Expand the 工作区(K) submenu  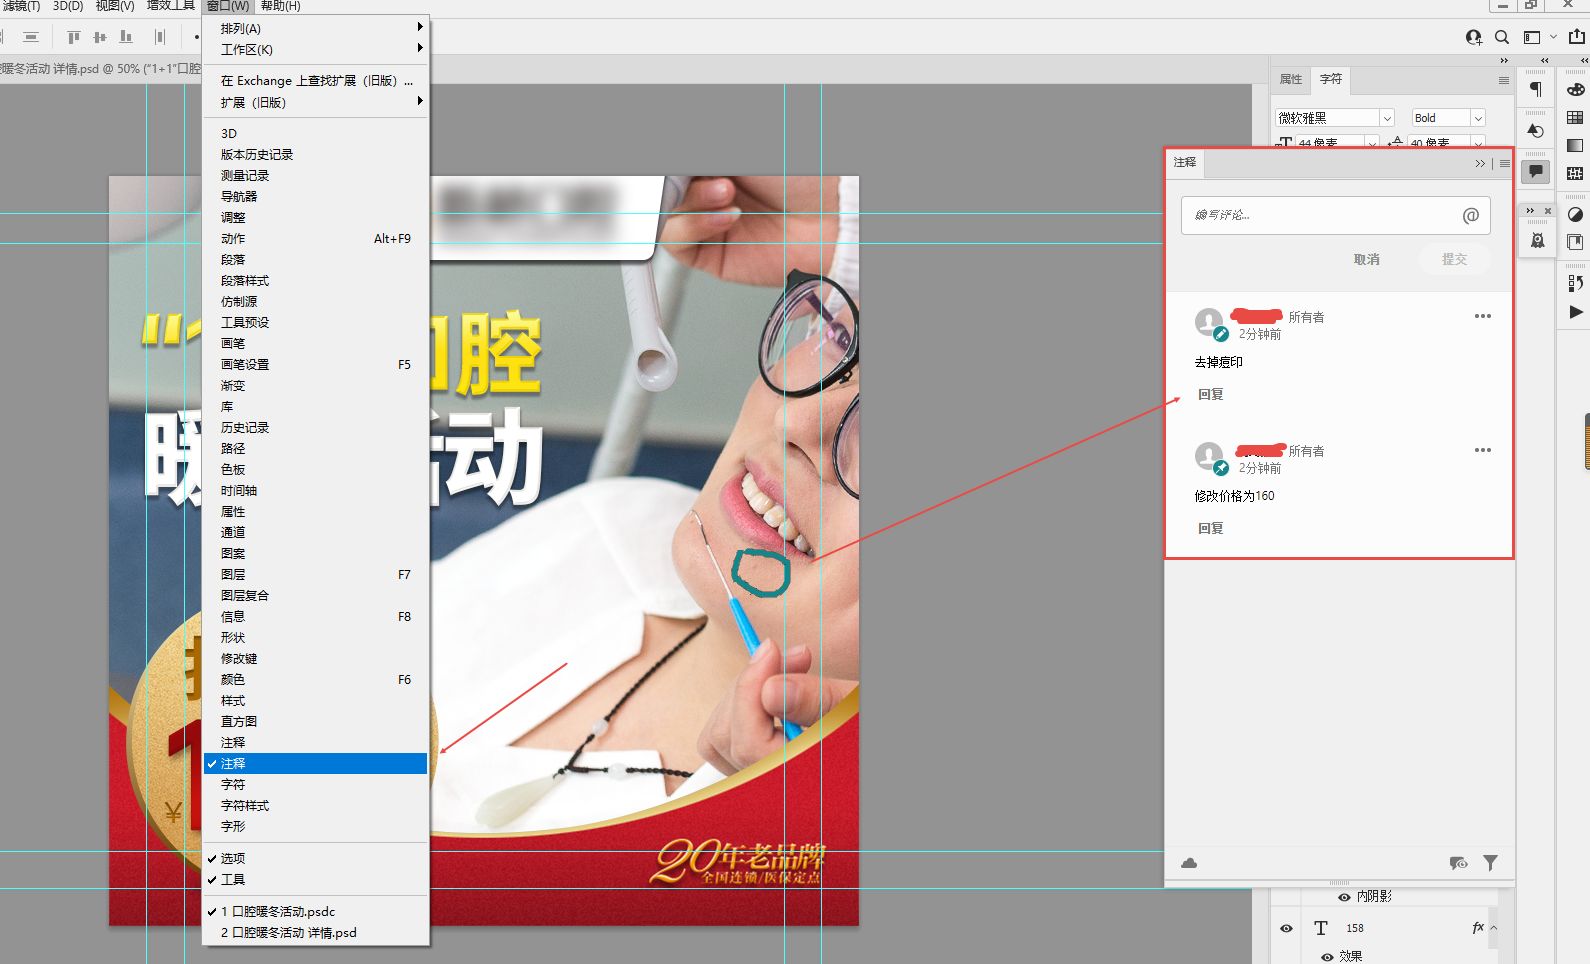(x=316, y=49)
